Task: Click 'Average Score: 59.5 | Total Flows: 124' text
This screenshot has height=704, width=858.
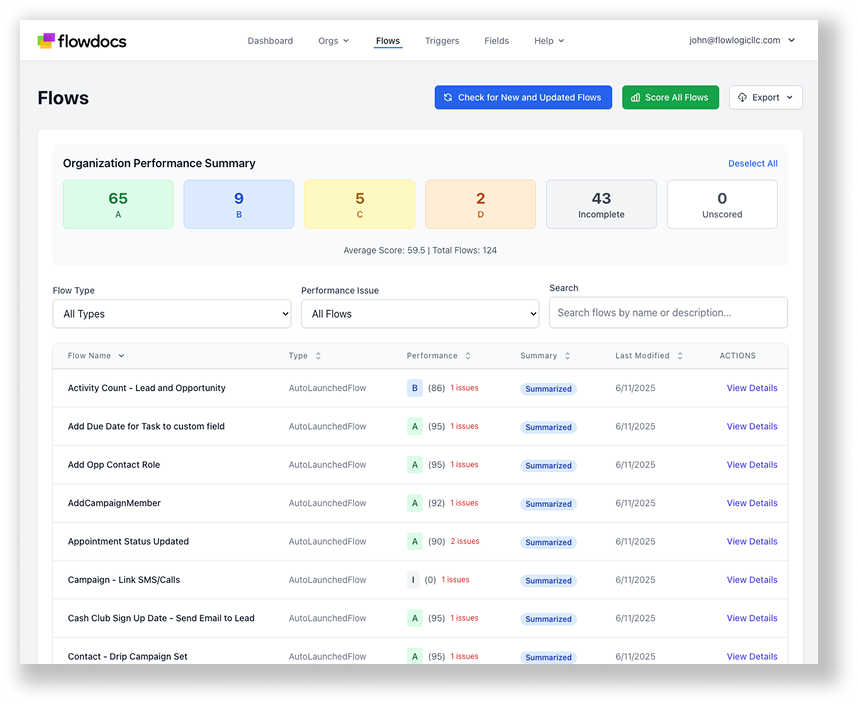Action: (x=420, y=250)
